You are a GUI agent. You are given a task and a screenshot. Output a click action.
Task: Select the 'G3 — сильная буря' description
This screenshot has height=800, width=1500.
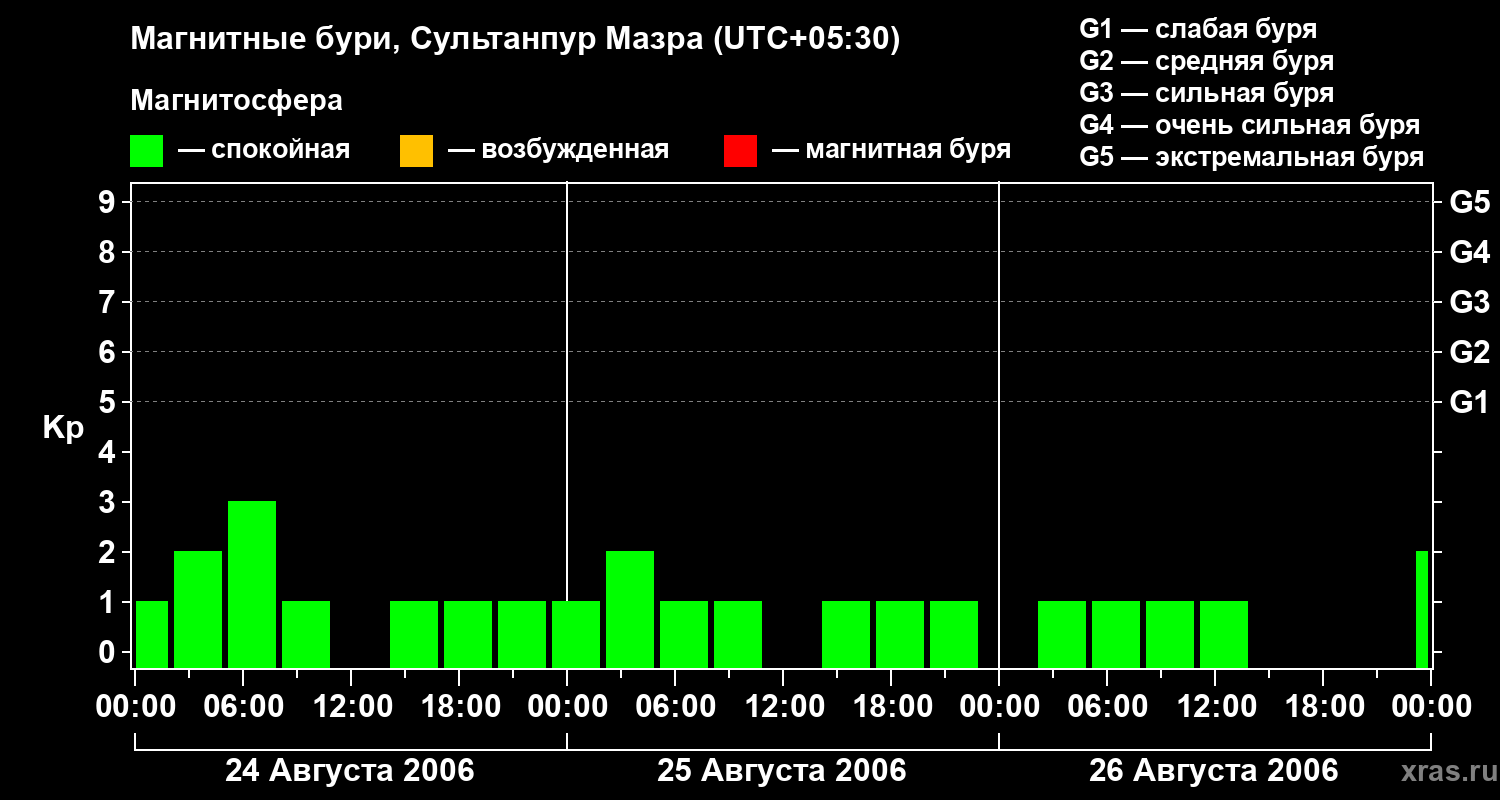point(1207,93)
